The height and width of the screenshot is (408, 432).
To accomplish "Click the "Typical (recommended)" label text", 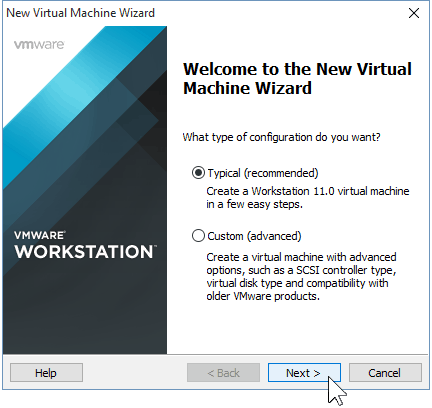I will 263,173.
